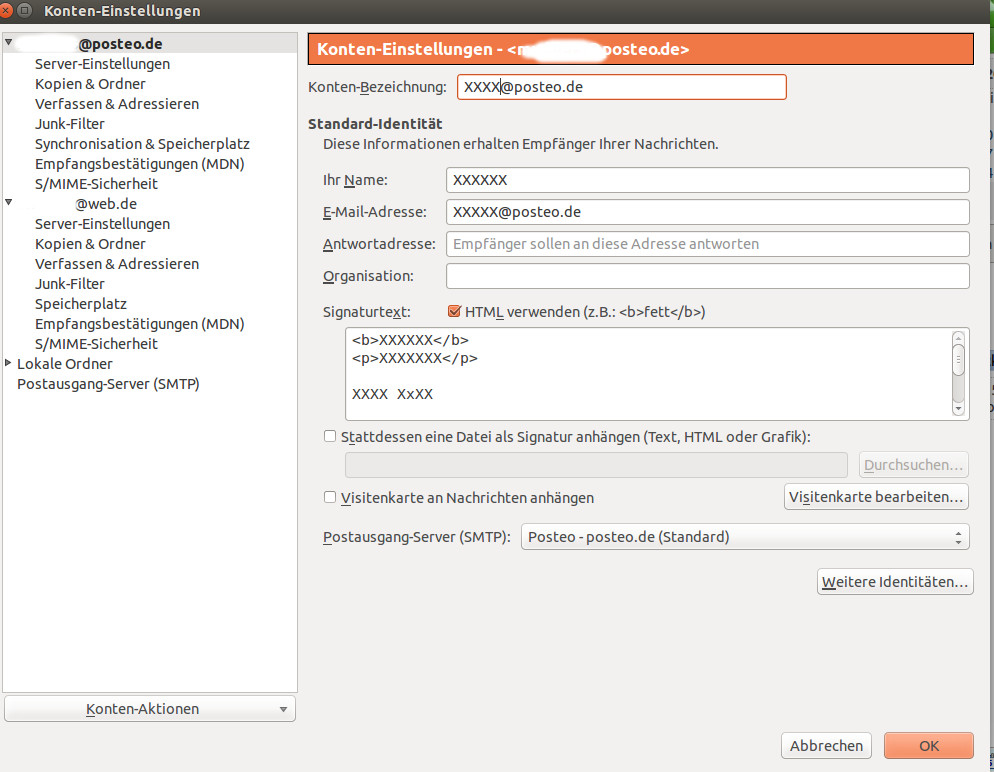Image resolution: width=994 pixels, height=772 pixels.
Task: Expand the Lokale Ordner tree node
Action: point(8,363)
